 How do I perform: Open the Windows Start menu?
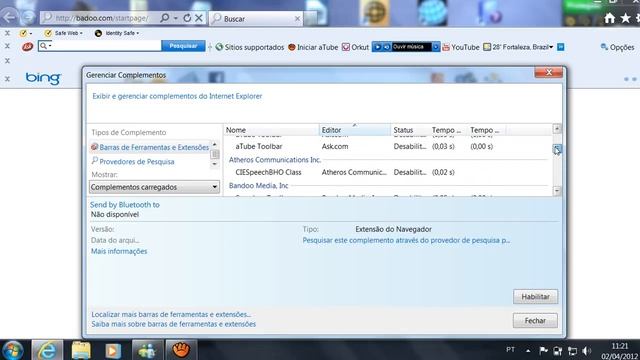[x=13, y=350]
